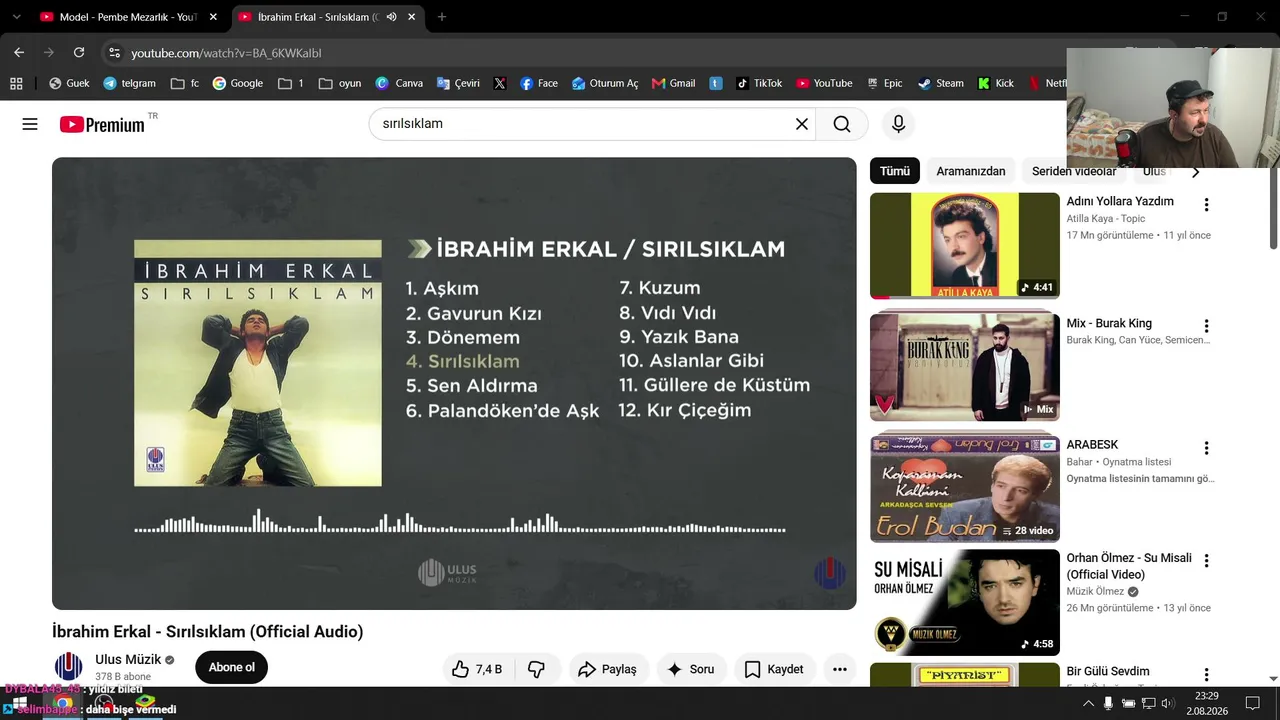Viewport: 1280px width, 720px height.
Task: Save the video with Kaydet
Action: [774, 669]
